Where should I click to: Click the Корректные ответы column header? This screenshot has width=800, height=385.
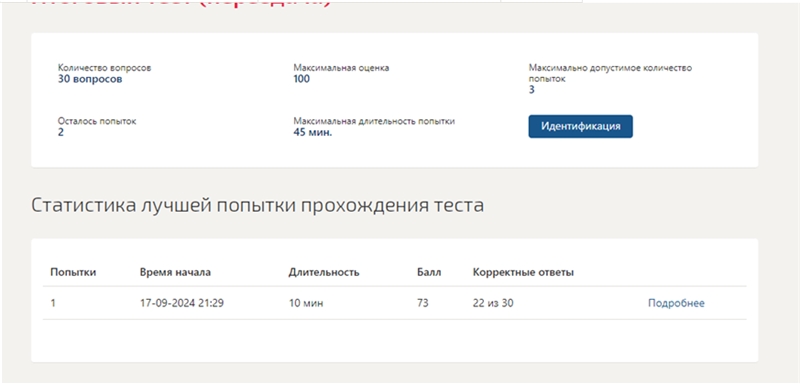pos(523,272)
